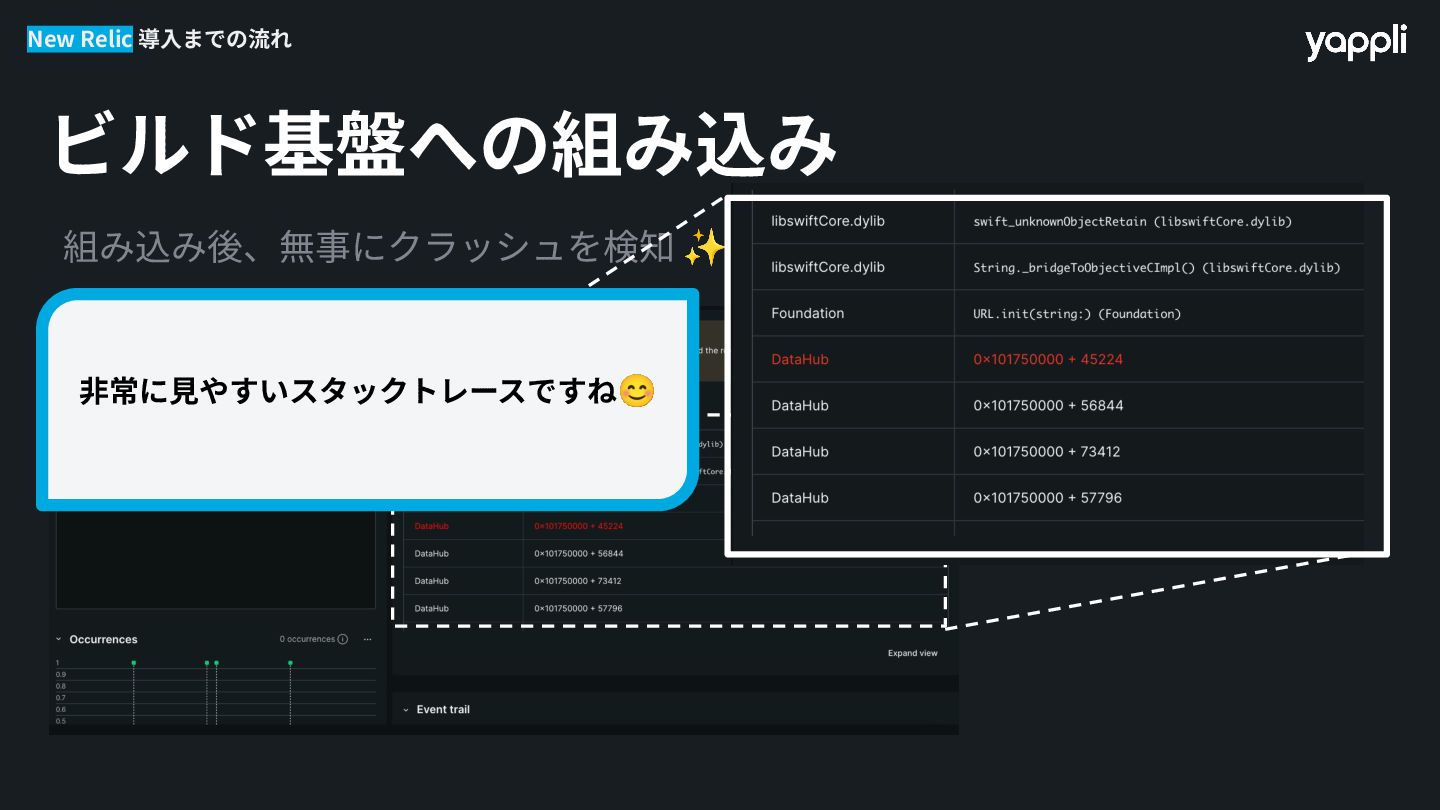The width and height of the screenshot is (1440, 810).
Task: Click the 0.5 y-axis label in Occurrences chart
Action: click(61, 721)
